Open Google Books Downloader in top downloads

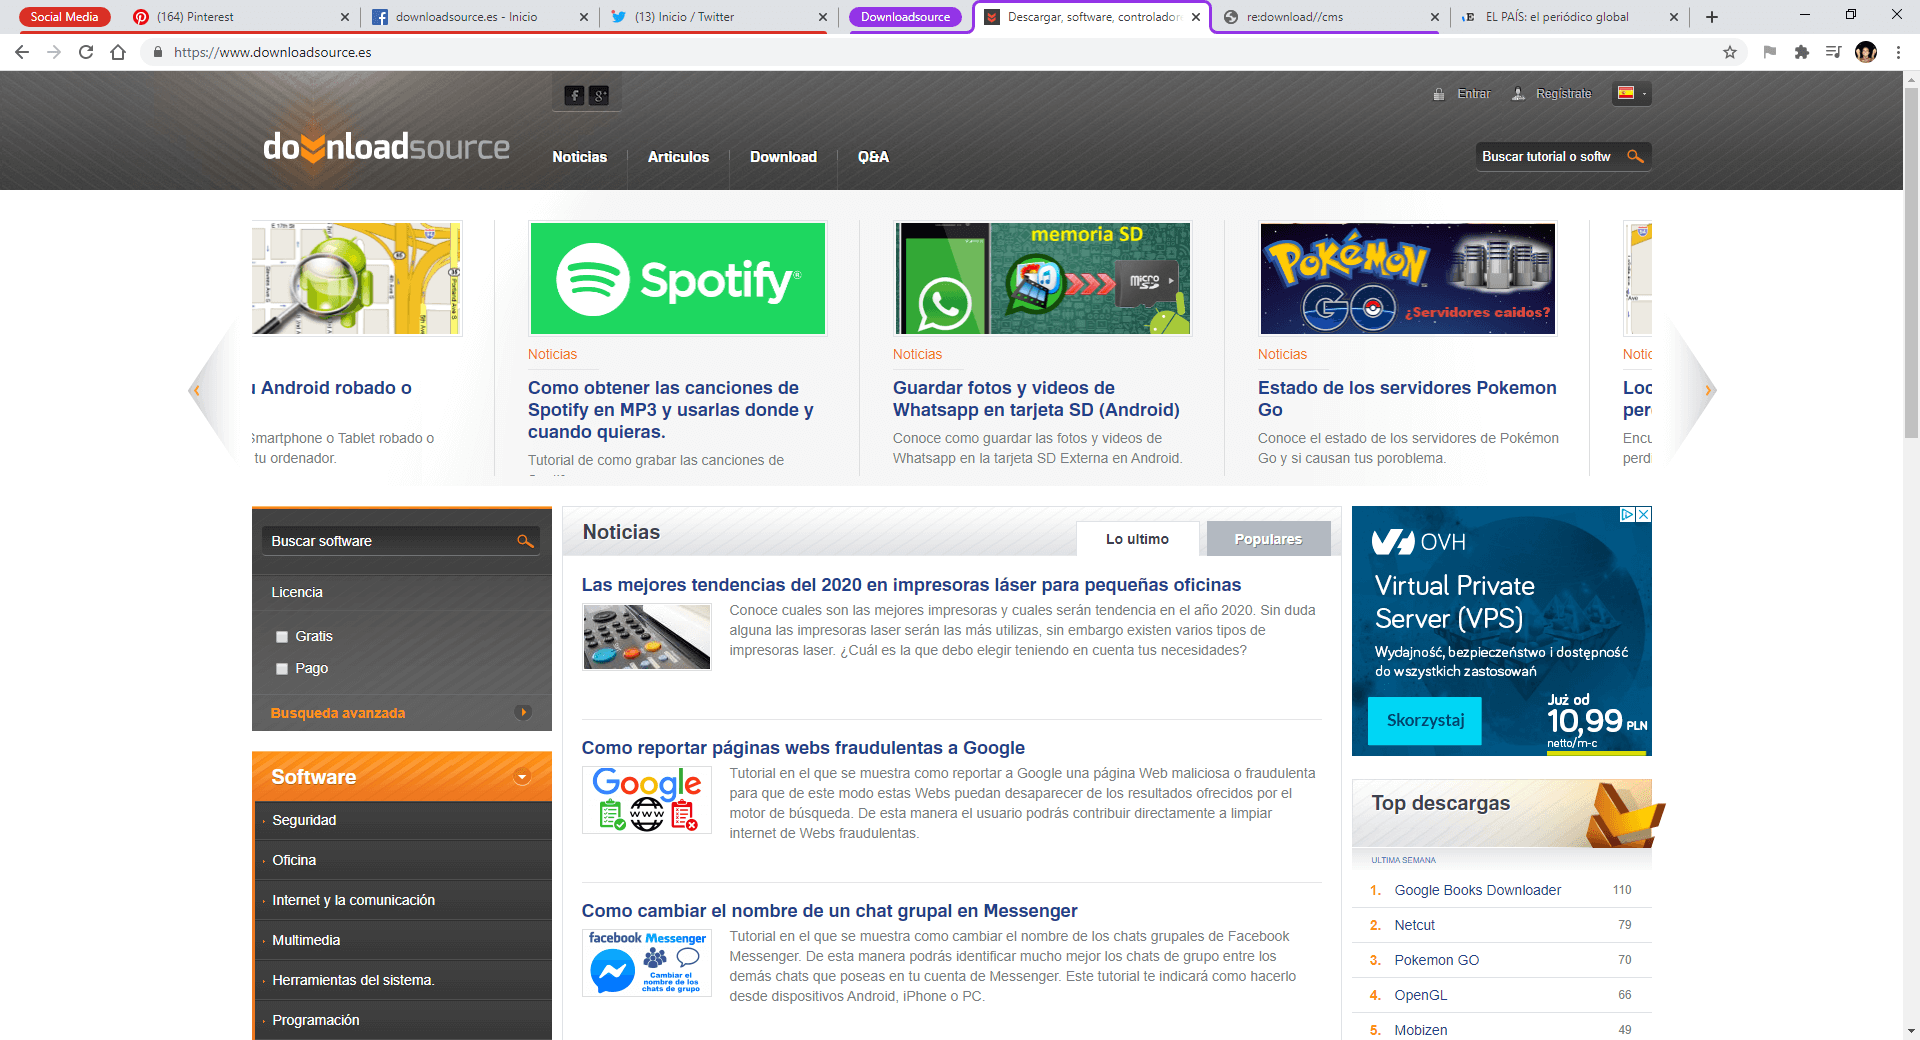point(1477,890)
